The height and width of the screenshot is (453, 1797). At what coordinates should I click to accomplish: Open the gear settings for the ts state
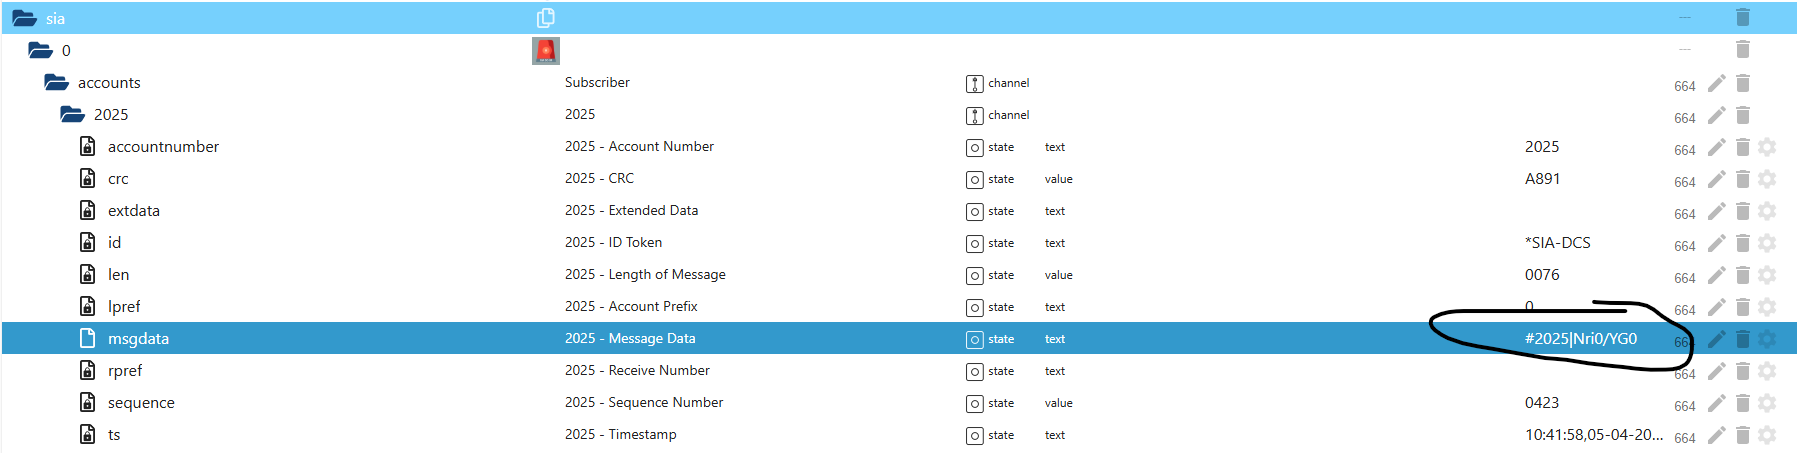[x=1767, y=435]
